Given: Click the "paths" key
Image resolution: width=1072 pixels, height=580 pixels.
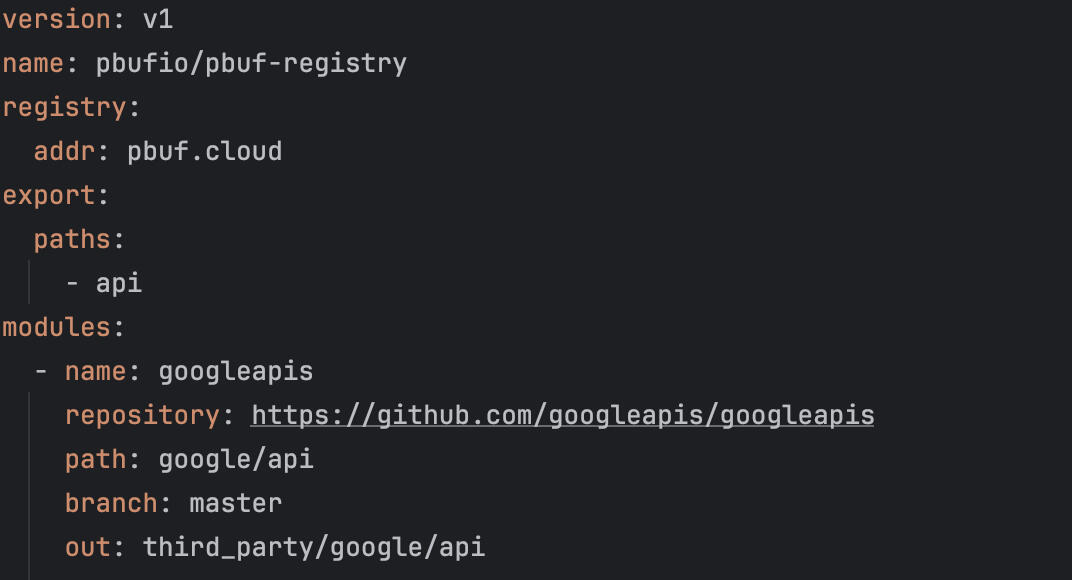Looking at the screenshot, I should (x=73, y=239).
